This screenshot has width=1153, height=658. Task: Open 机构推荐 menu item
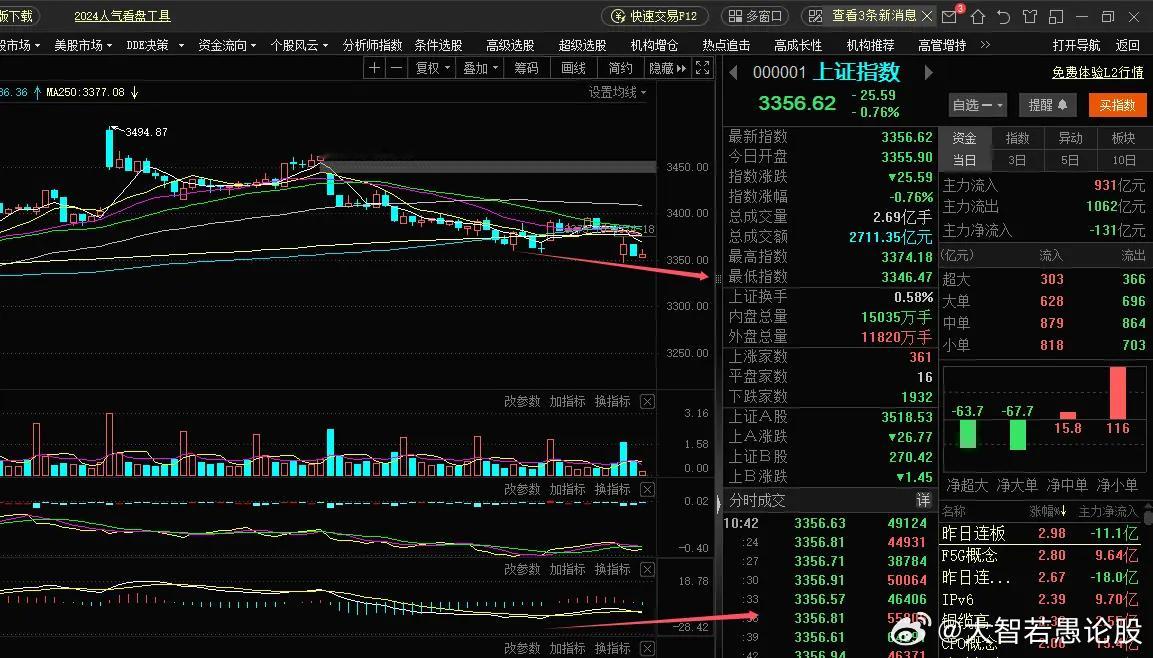pyautogui.click(x=871, y=45)
